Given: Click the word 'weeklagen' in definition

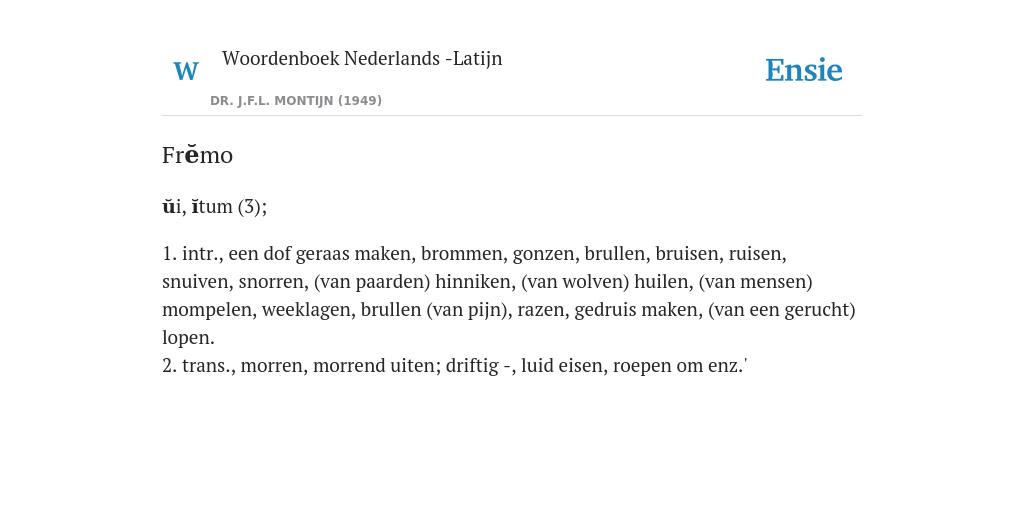Looking at the screenshot, I should (x=308, y=310).
